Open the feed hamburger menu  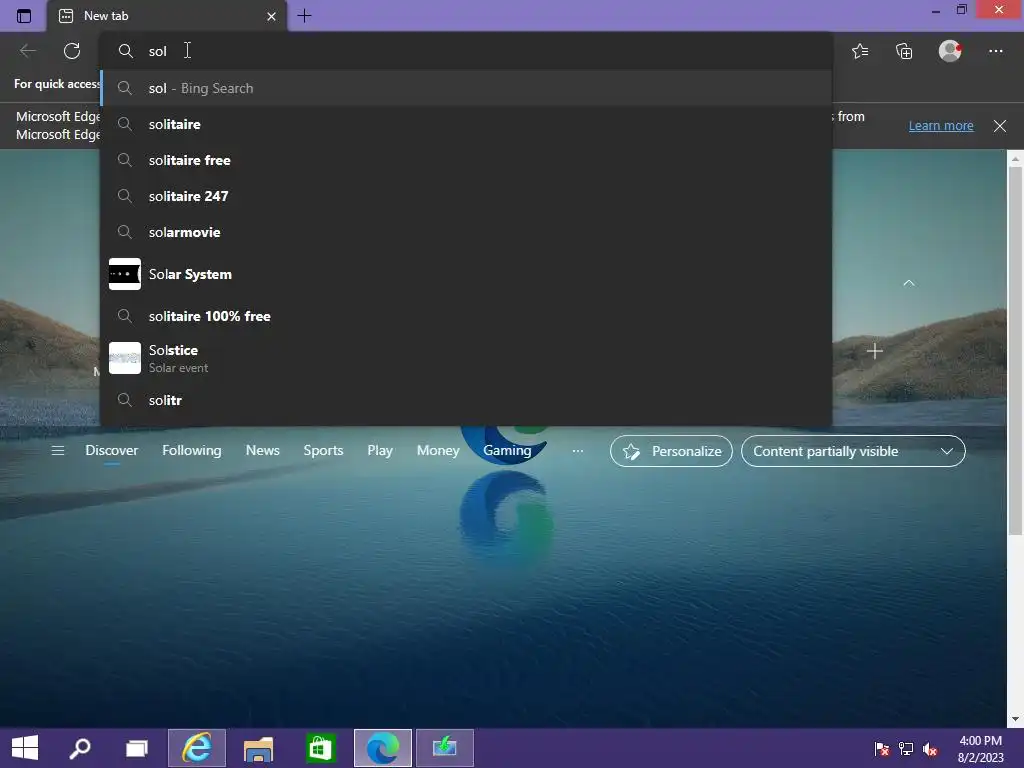[x=57, y=451]
